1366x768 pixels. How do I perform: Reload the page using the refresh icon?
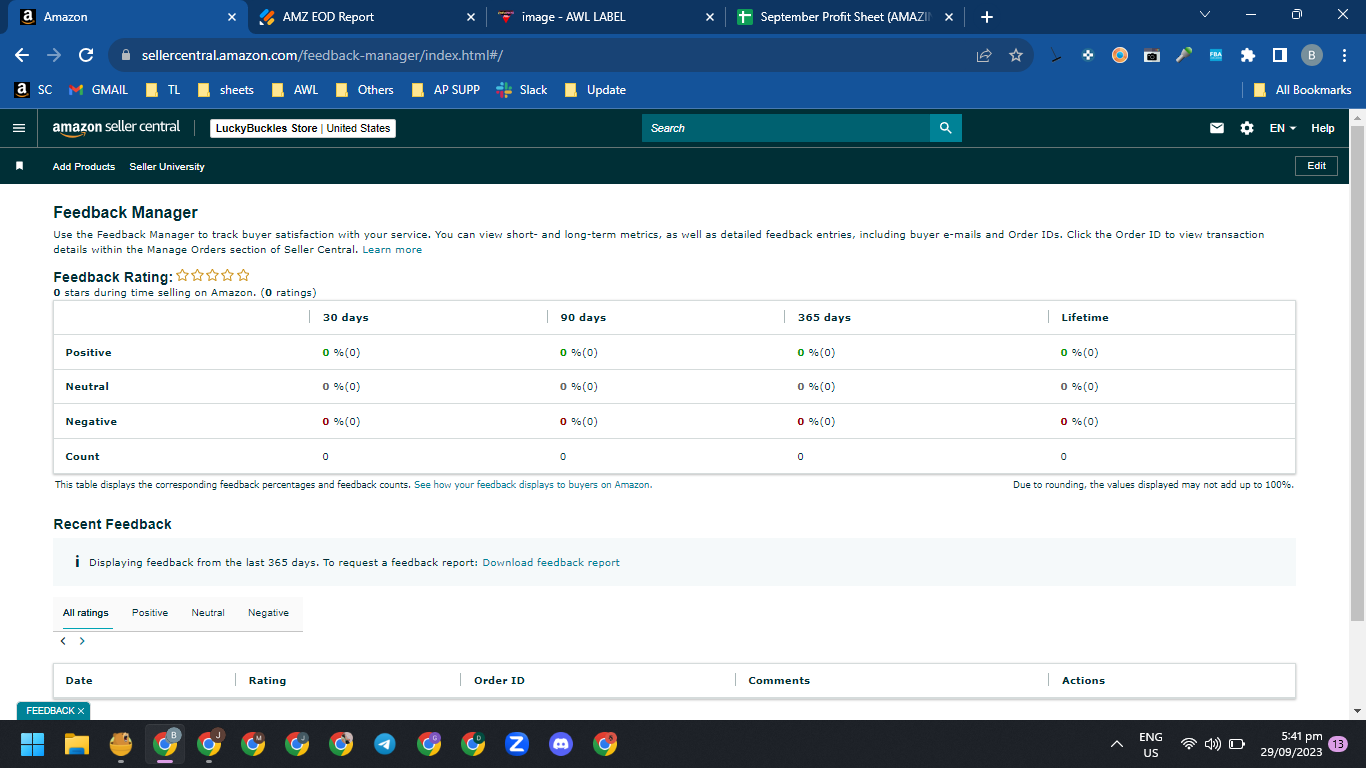pos(86,55)
